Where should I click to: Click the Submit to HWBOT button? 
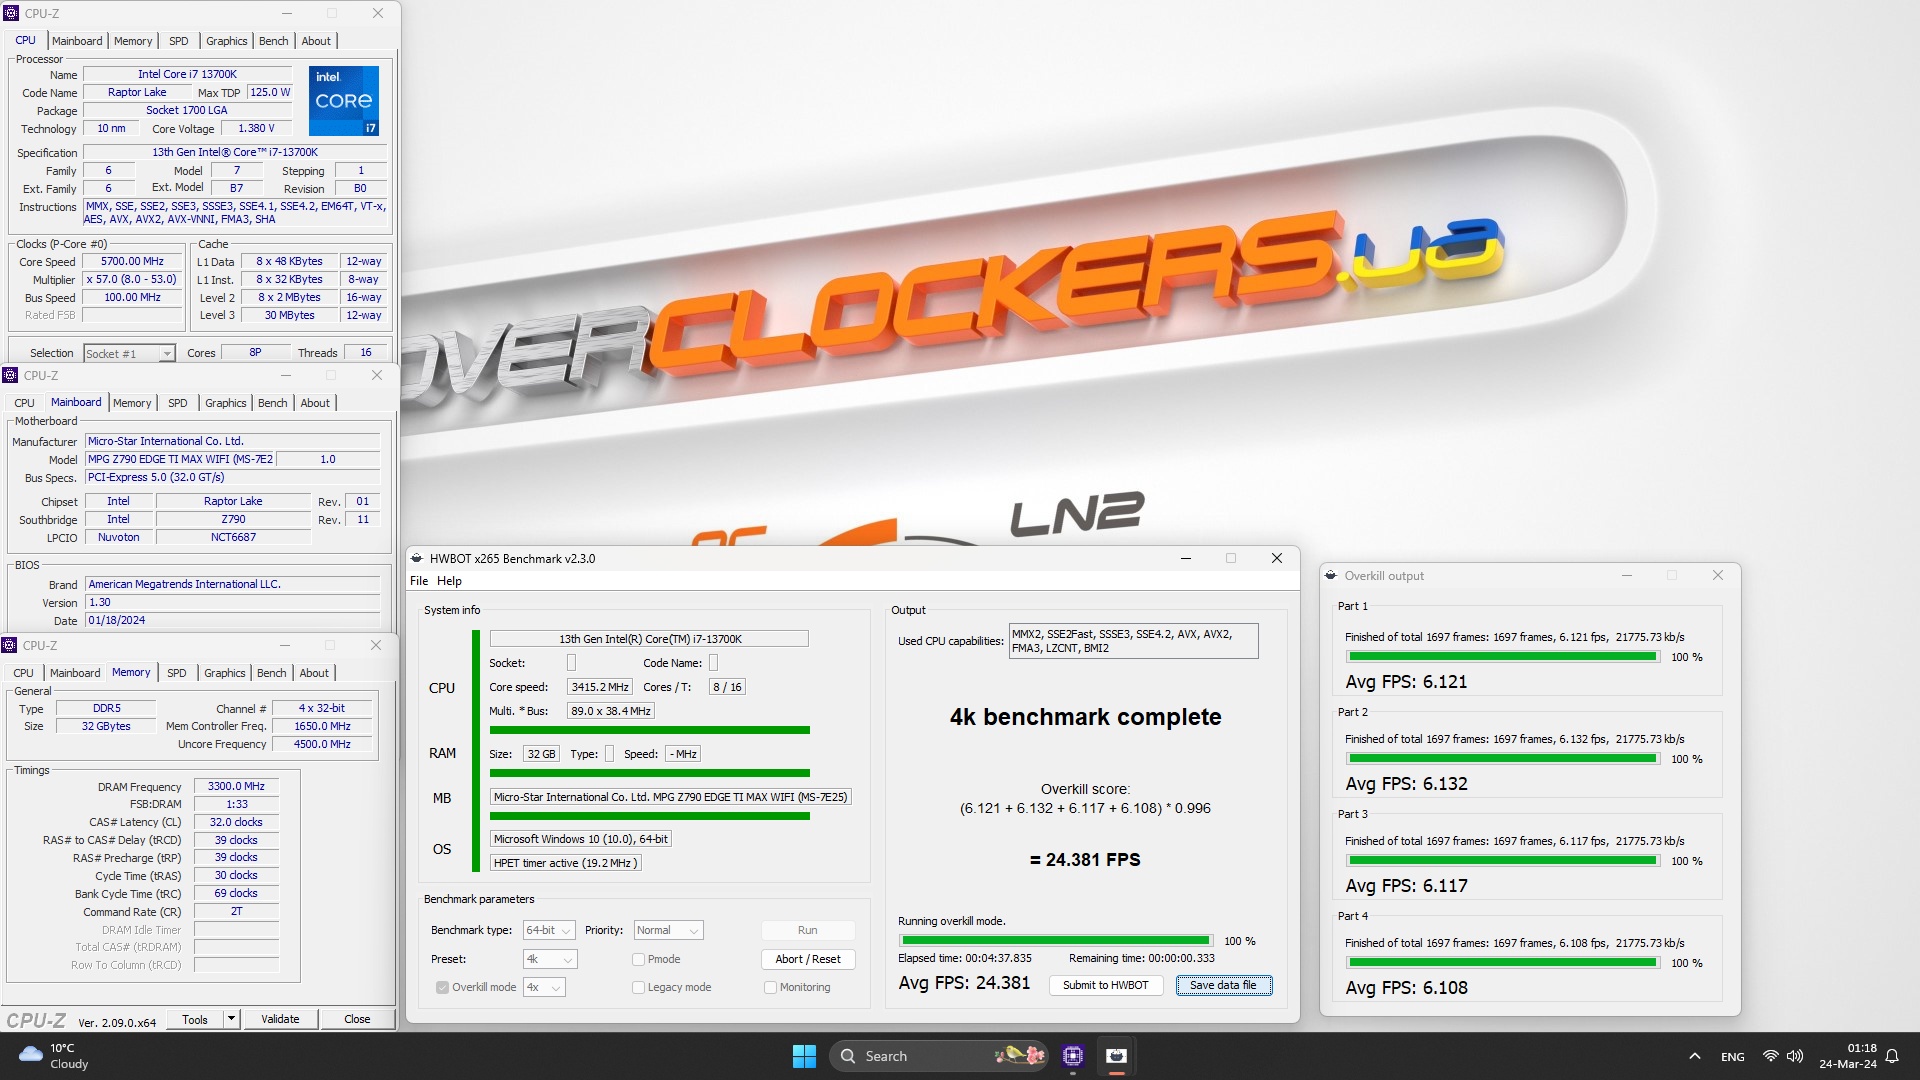(1106, 985)
